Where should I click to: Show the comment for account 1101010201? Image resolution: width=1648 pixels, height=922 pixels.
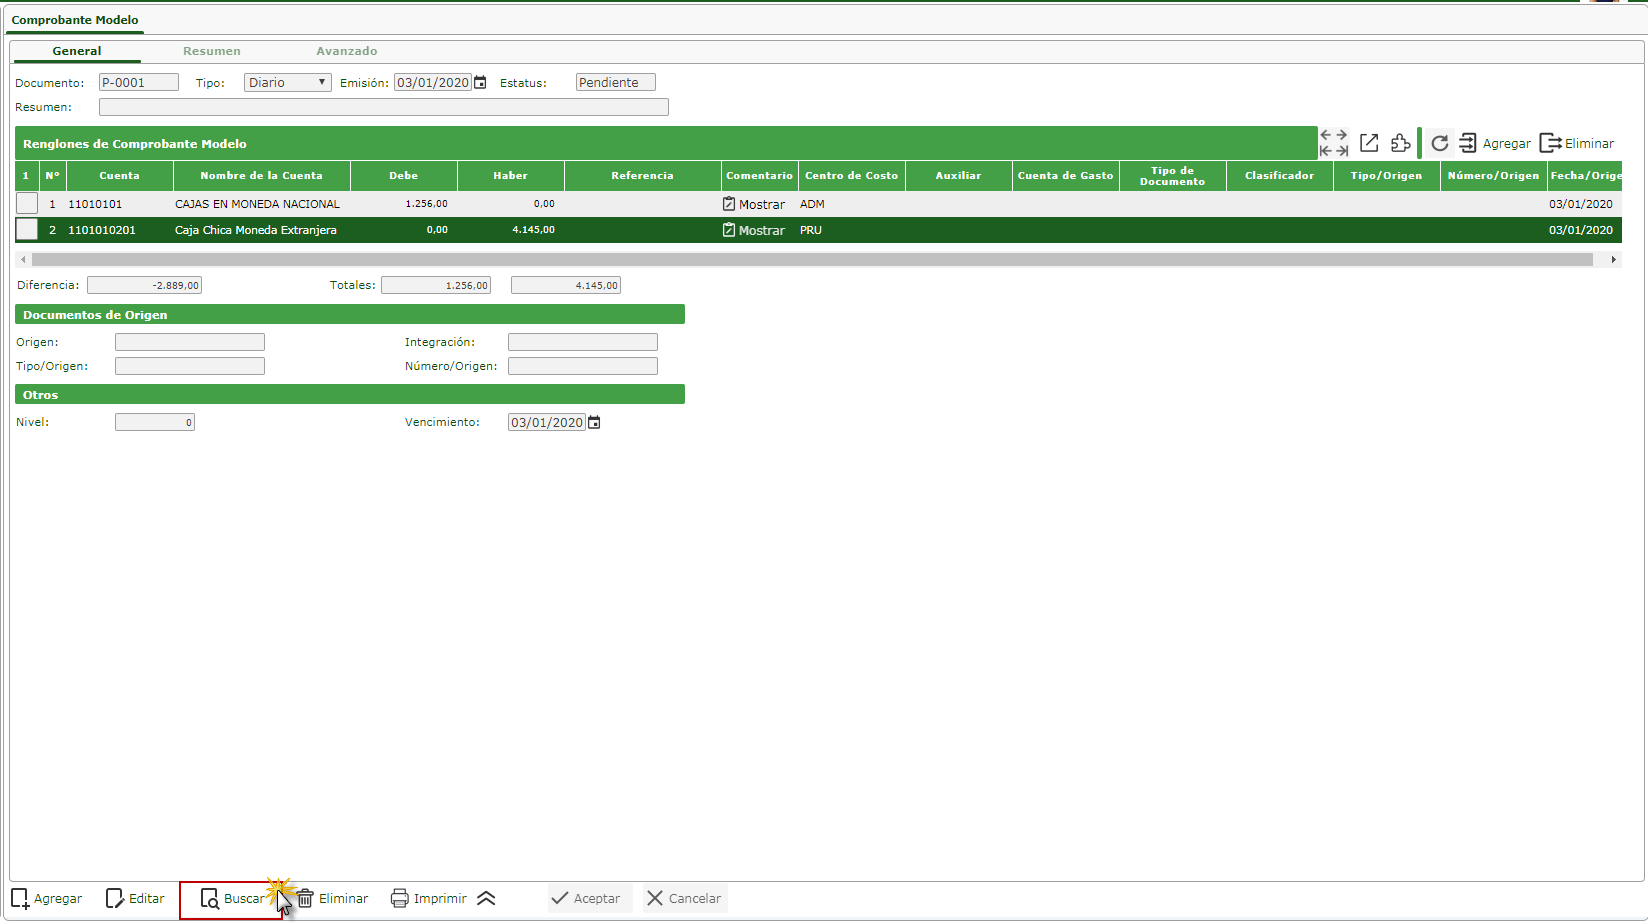(754, 230)
